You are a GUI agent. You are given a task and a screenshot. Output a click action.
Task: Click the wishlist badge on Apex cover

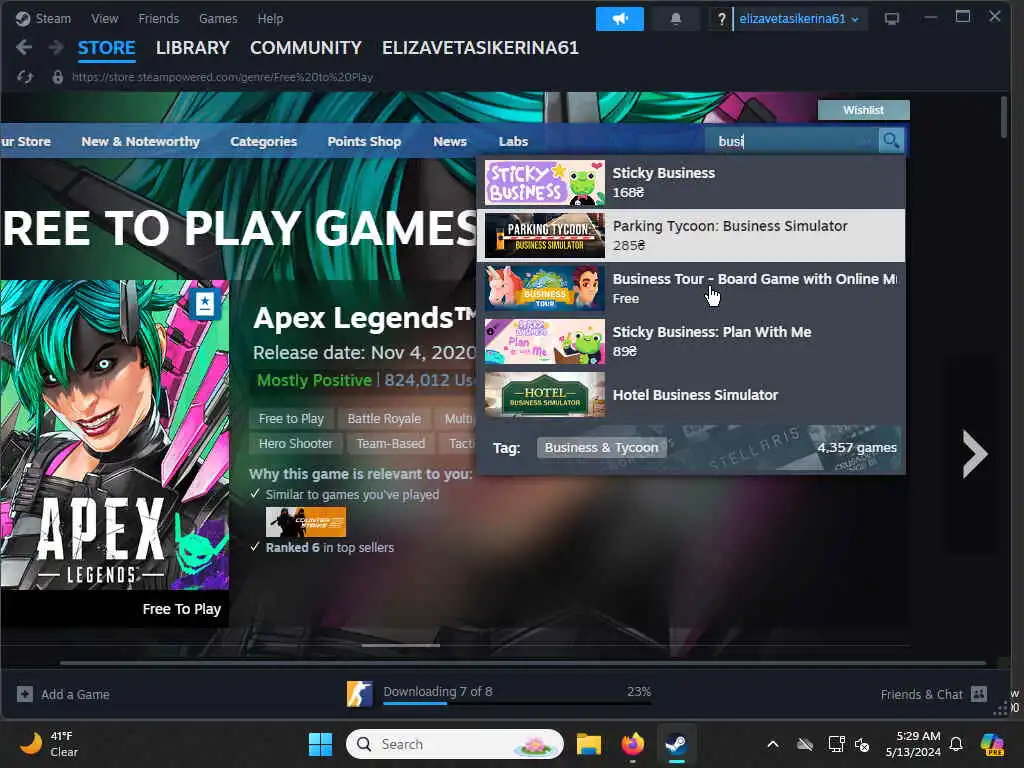[205, 304]
